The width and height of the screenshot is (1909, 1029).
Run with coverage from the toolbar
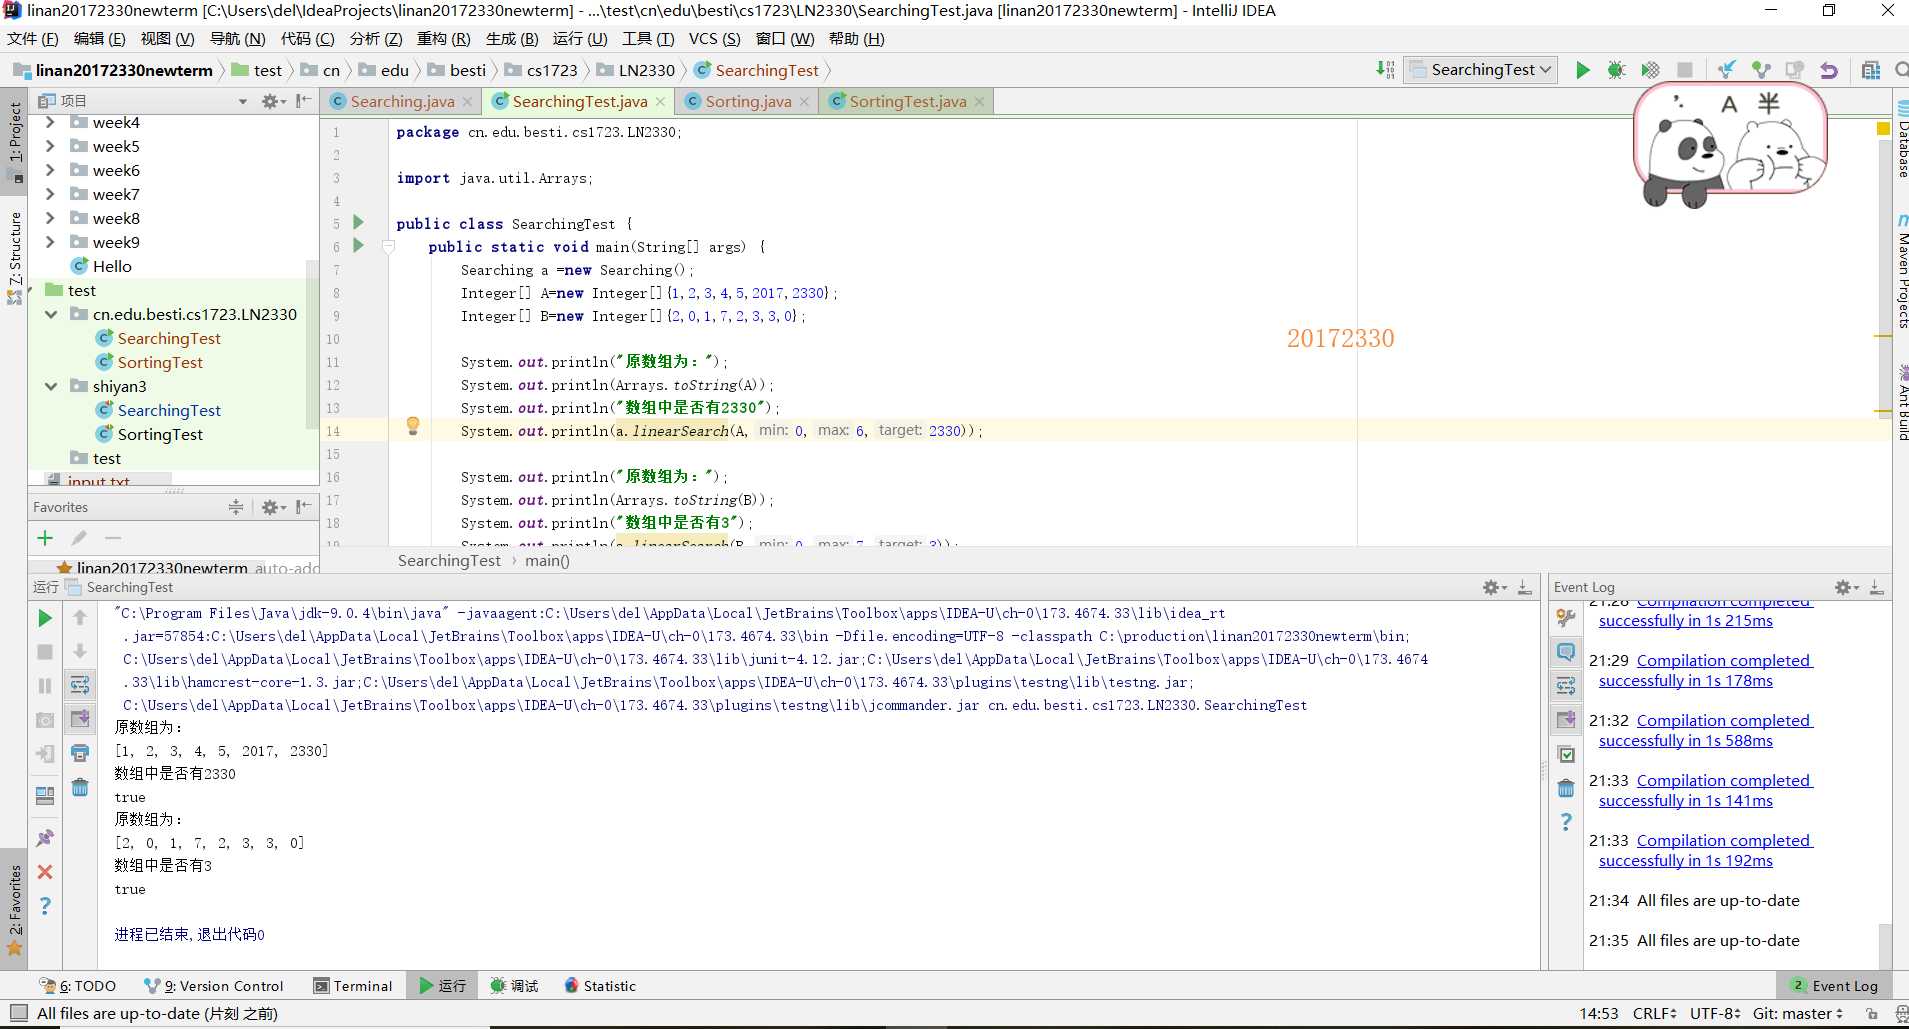pos(1650,70)
